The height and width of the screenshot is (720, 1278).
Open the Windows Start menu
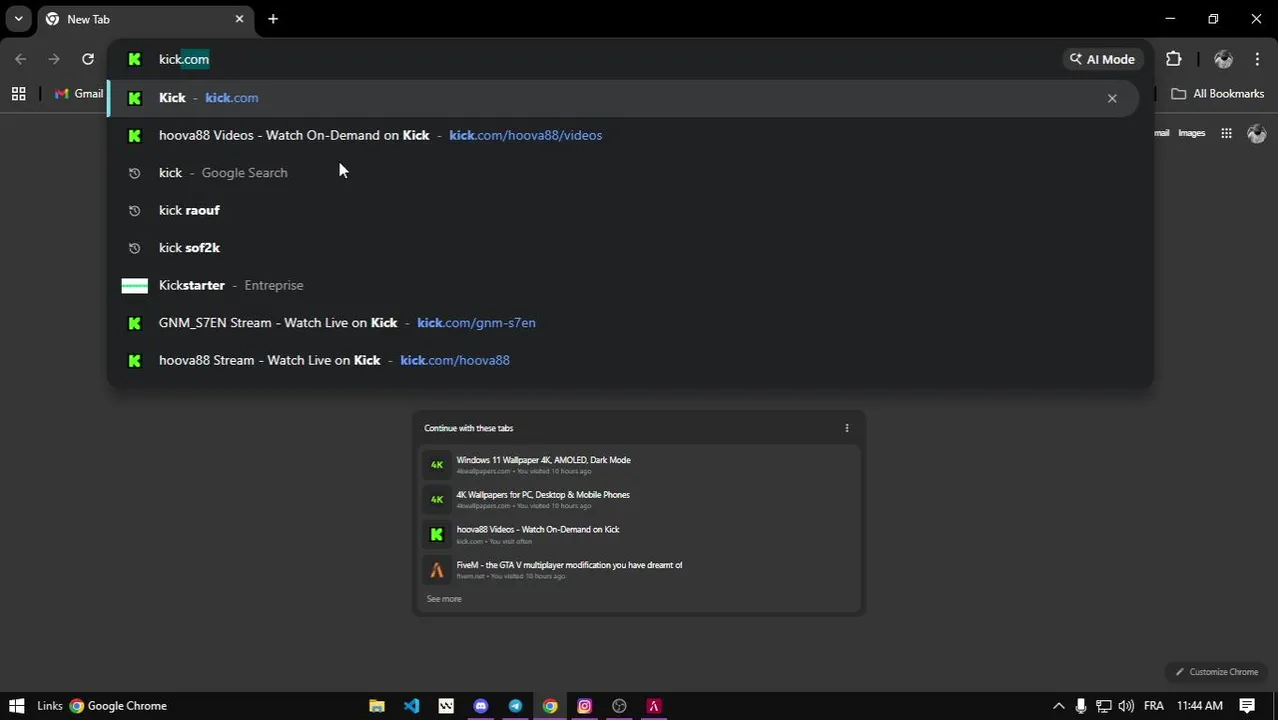(x=16, y=706)
